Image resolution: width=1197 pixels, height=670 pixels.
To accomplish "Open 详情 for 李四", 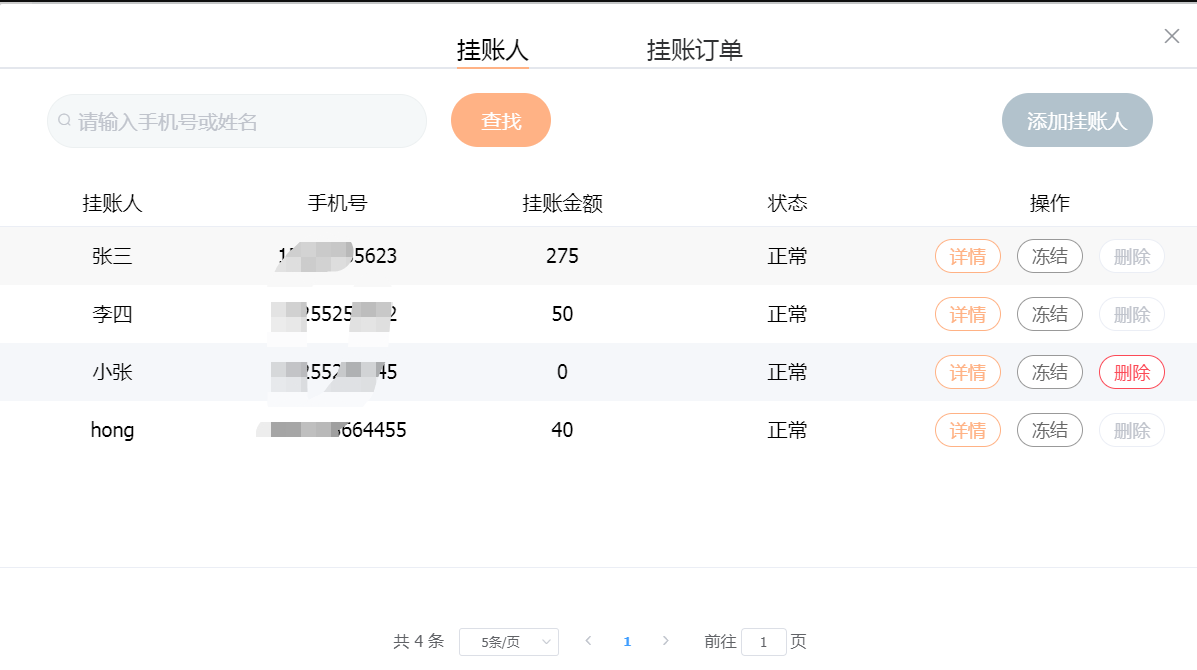I will (x=967, y=315).
